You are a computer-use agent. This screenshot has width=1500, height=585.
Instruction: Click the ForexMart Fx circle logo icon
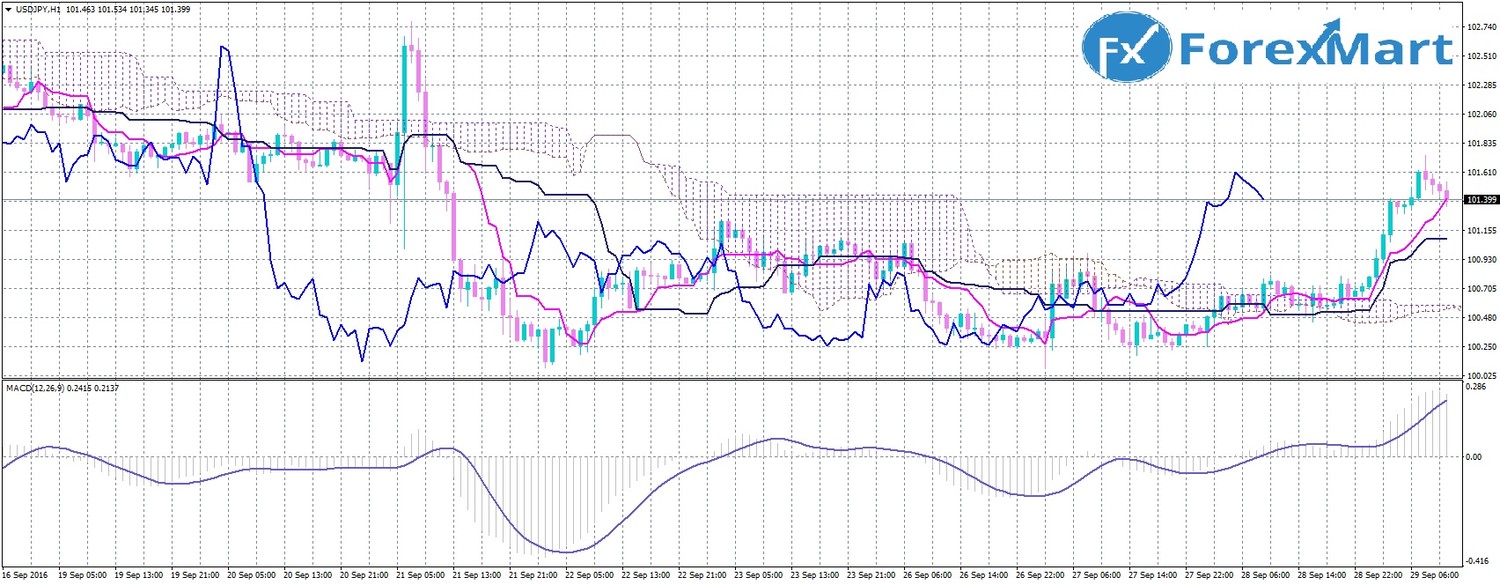(1126, 51)
